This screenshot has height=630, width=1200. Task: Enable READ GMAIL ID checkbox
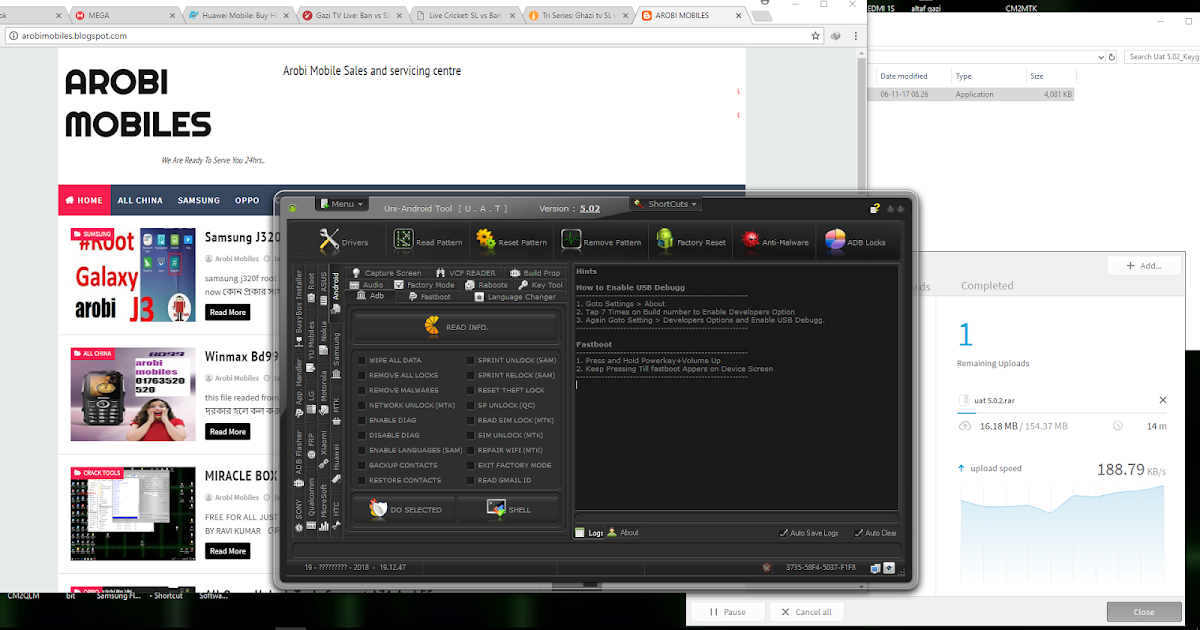[471, 480]
